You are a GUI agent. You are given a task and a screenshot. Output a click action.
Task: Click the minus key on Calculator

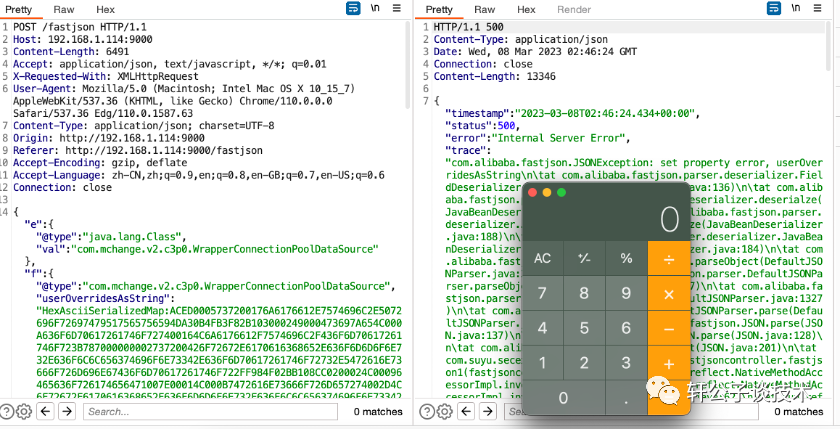[x=669, y=329]
